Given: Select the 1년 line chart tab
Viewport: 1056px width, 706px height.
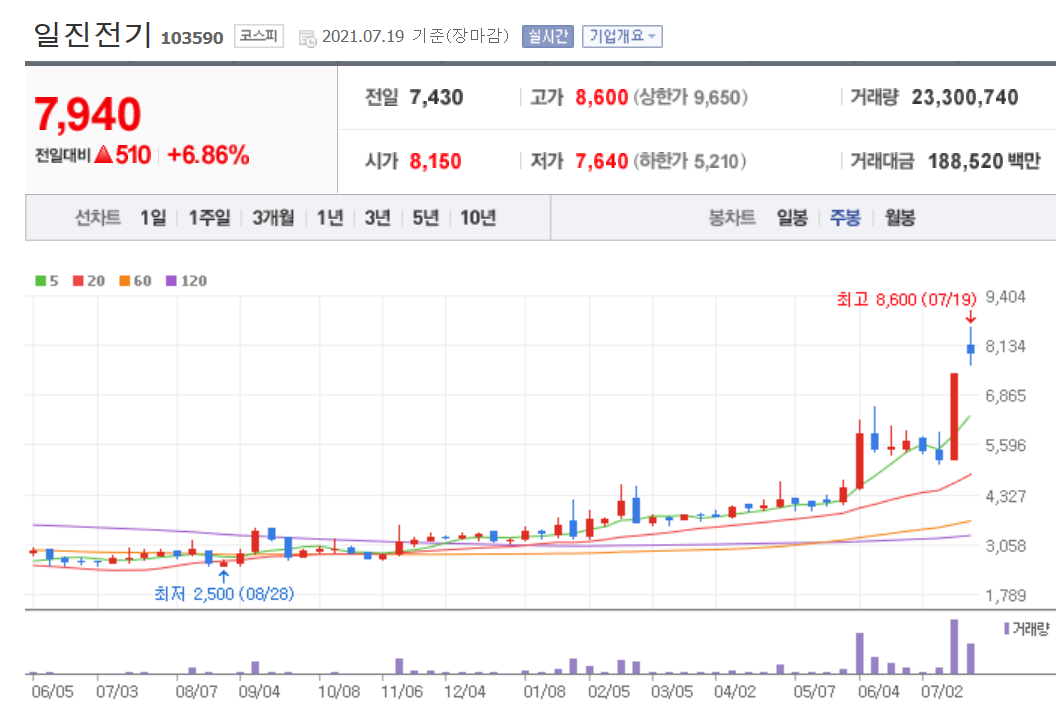Looking at the screenshot, I should pos(330,218).
